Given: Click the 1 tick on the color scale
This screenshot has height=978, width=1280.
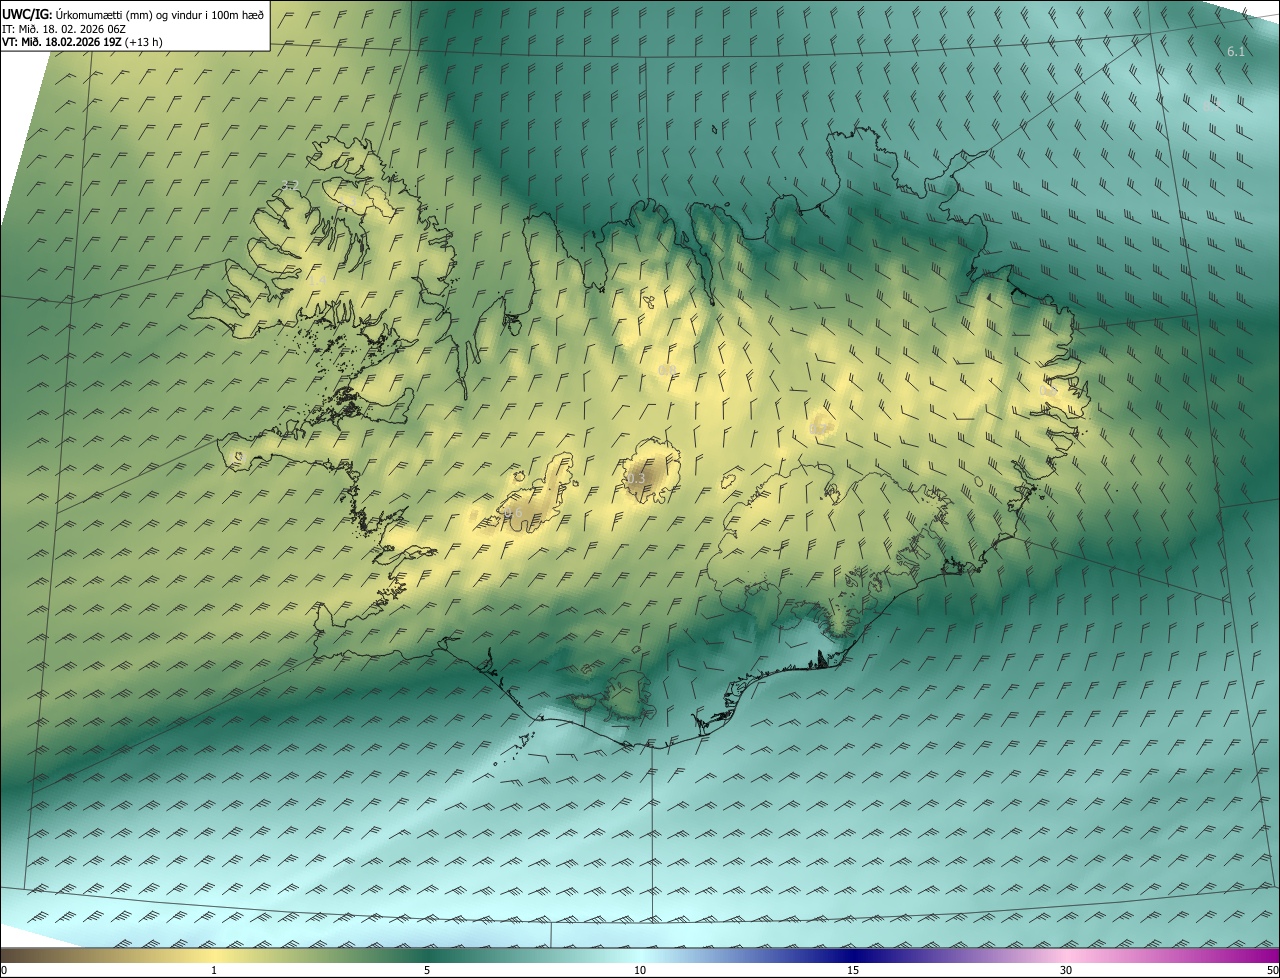Looking at the screenshot, I should 214,970.
